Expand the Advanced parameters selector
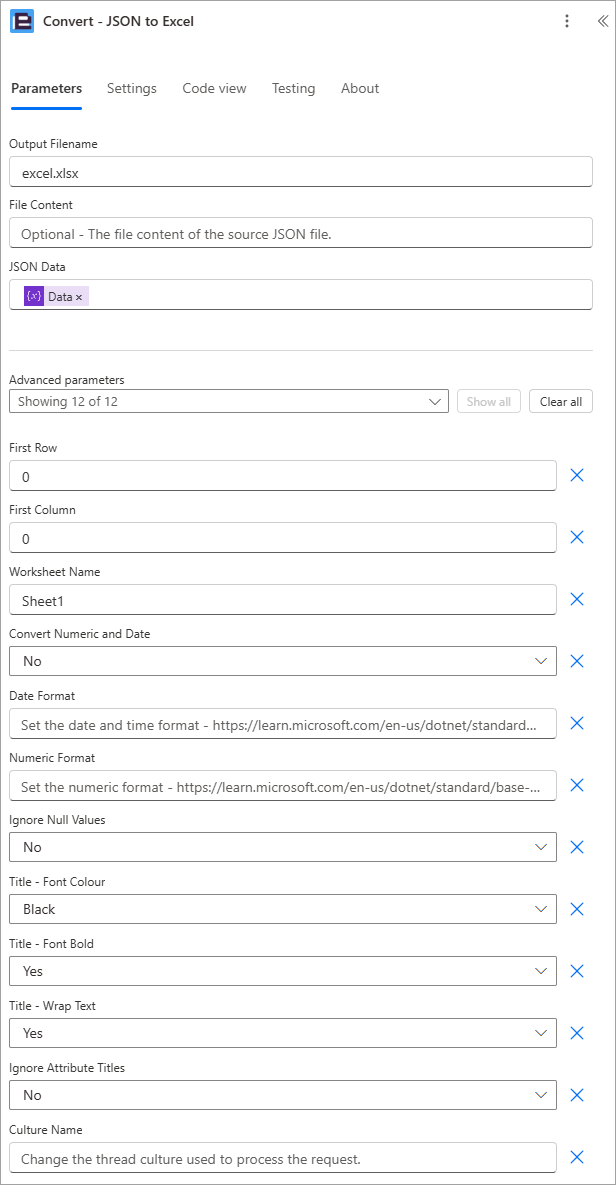 point(229,401)
